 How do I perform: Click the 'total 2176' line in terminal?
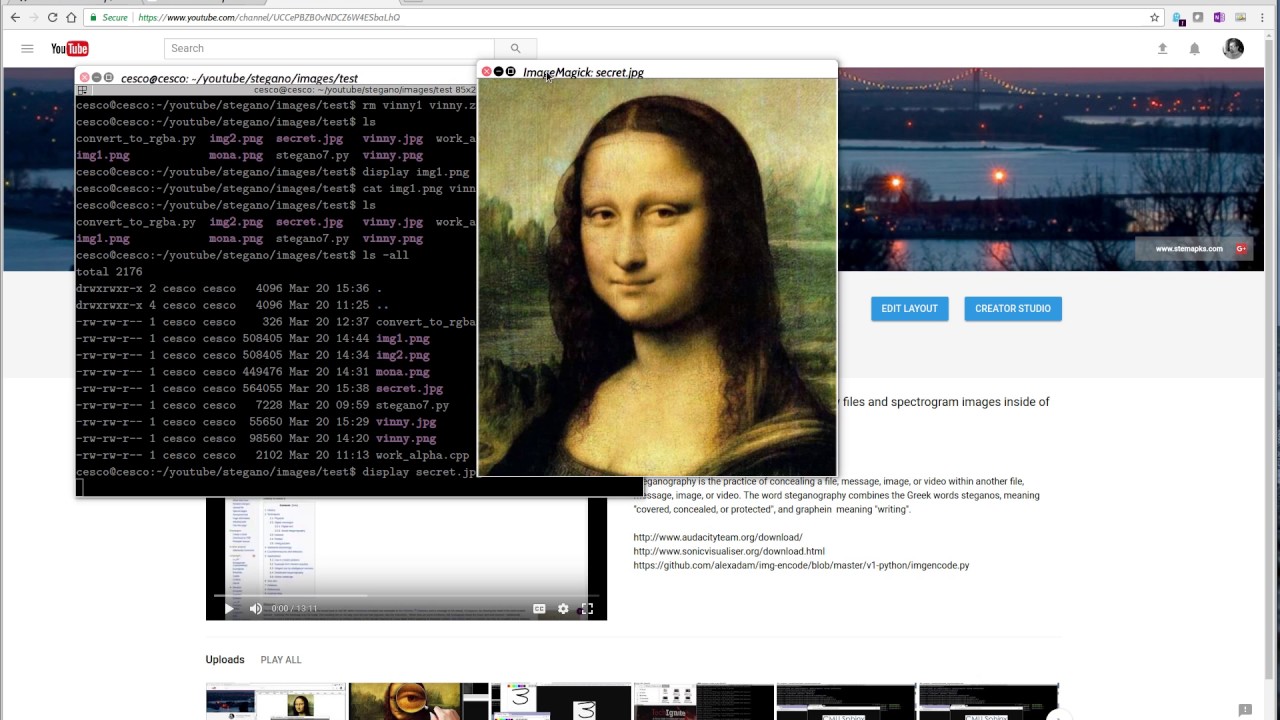point(109,272)
